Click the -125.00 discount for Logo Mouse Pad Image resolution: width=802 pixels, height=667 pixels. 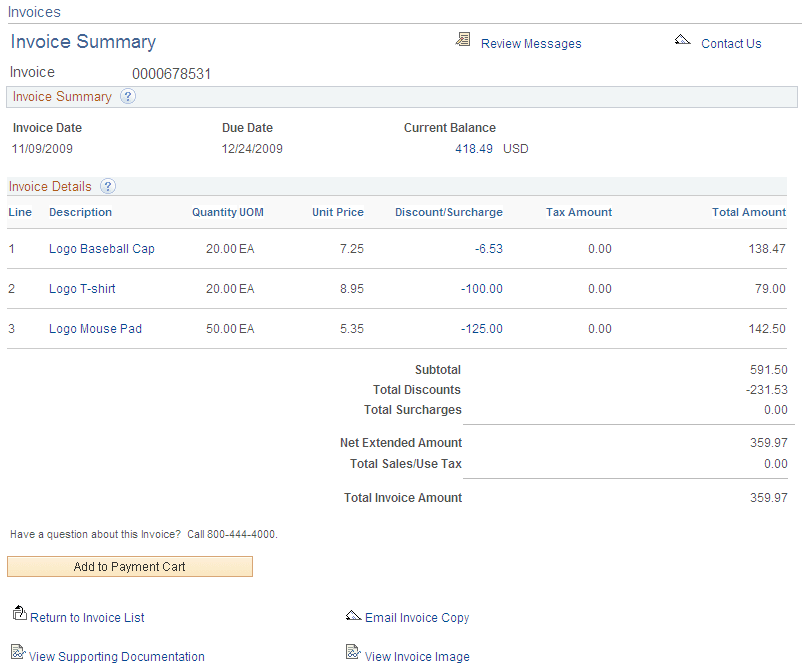(x=482, y=328)
